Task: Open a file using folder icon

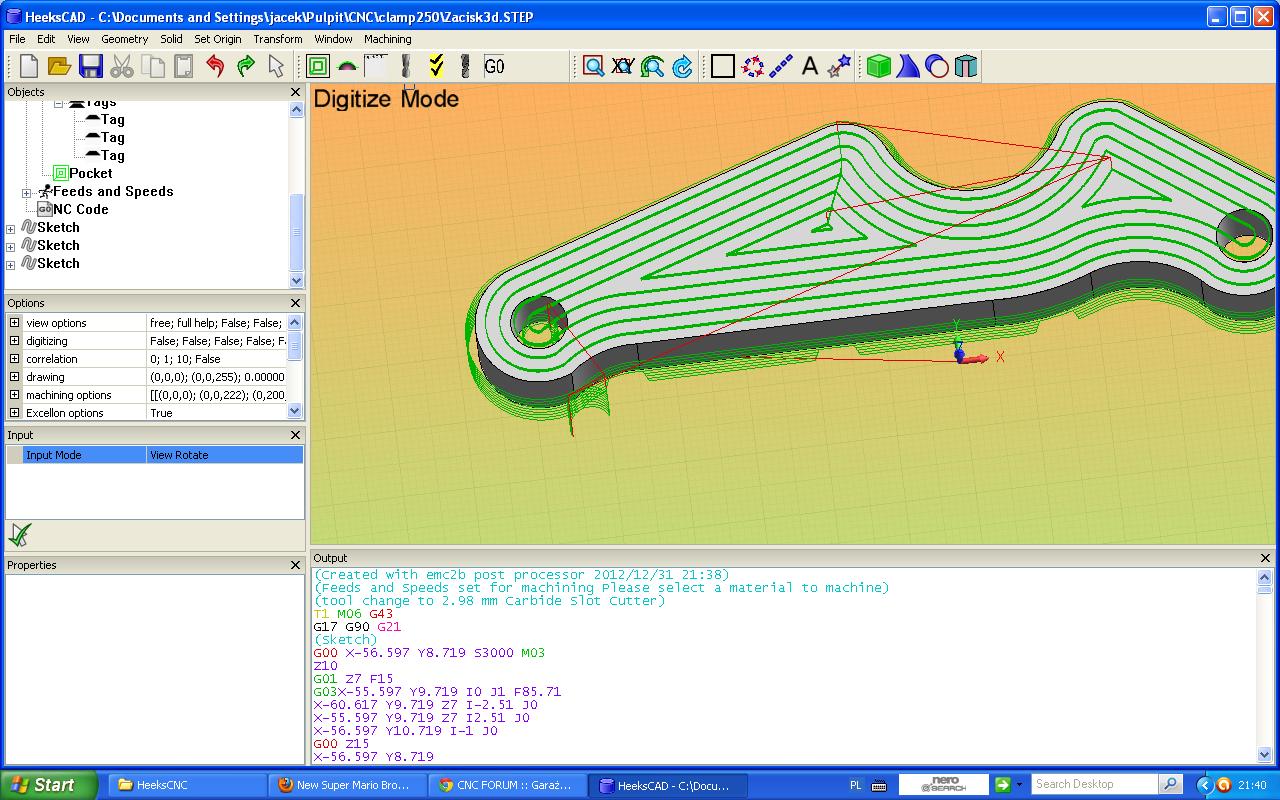Action: tap(60, 66)
